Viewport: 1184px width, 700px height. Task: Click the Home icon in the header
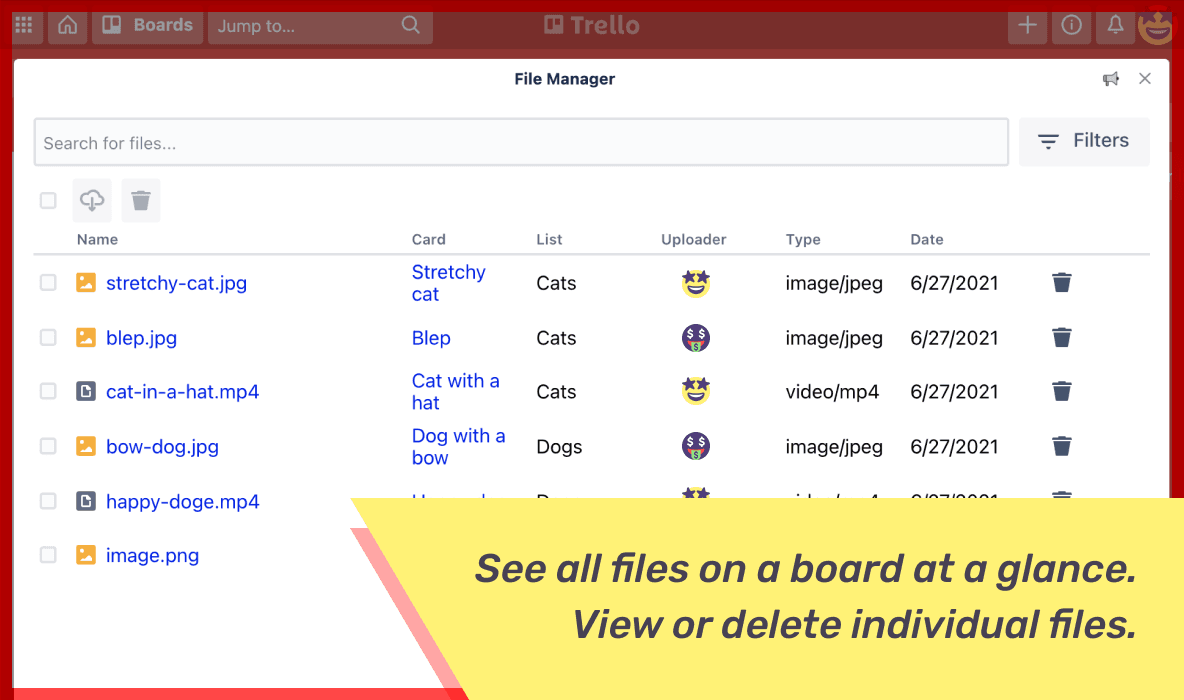click(x=67, y=26)
